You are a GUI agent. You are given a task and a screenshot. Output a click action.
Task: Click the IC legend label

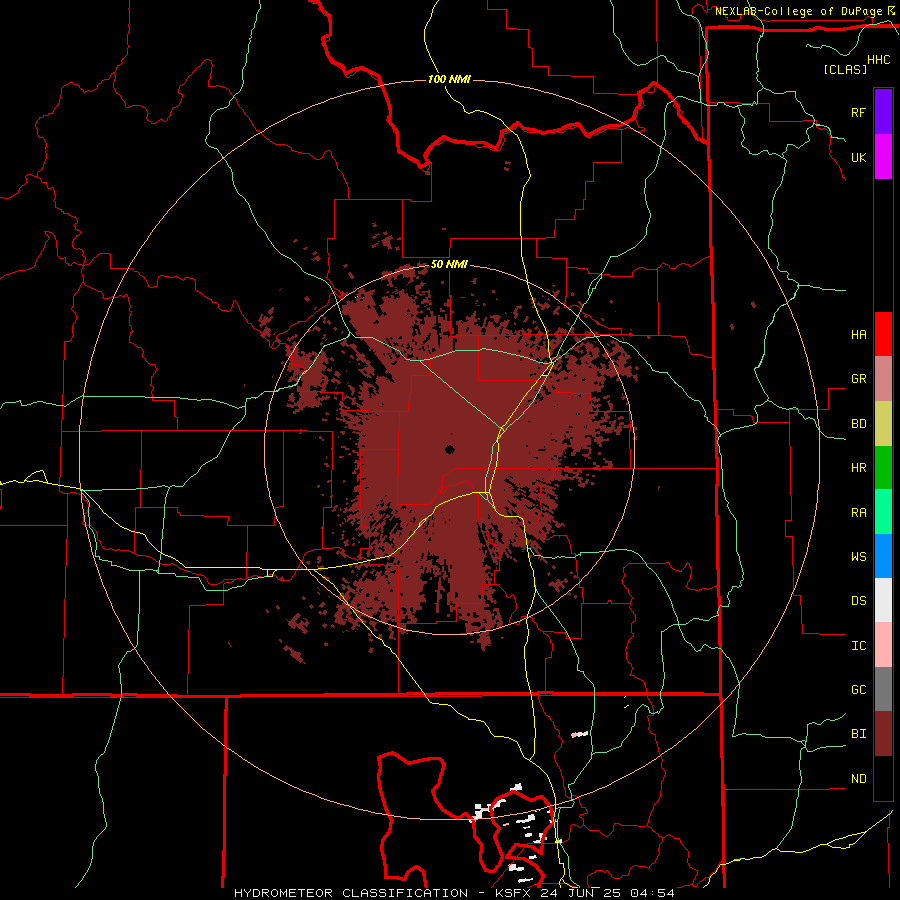point(858,646)
